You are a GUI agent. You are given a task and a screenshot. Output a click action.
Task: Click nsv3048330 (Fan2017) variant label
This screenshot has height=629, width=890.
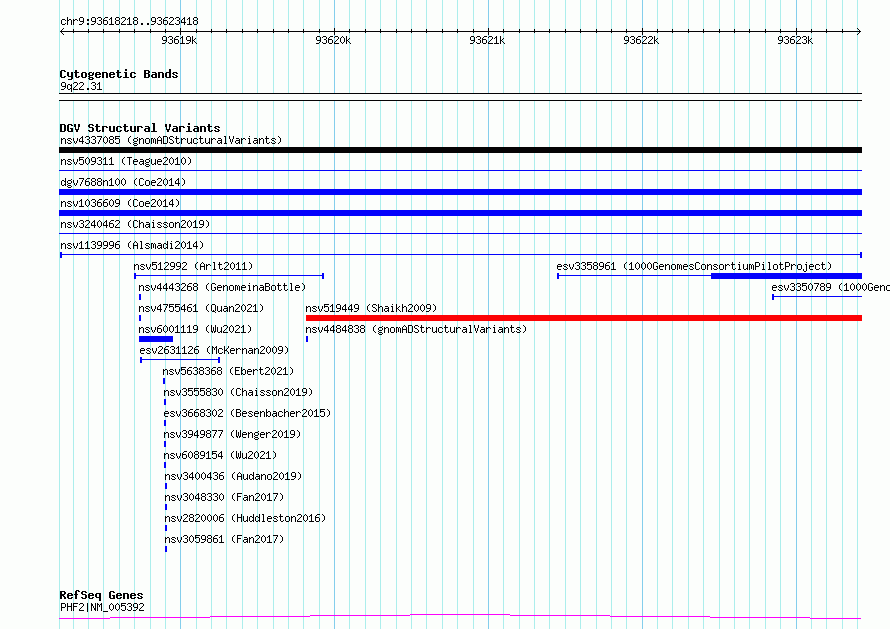(x=224, y=497)
